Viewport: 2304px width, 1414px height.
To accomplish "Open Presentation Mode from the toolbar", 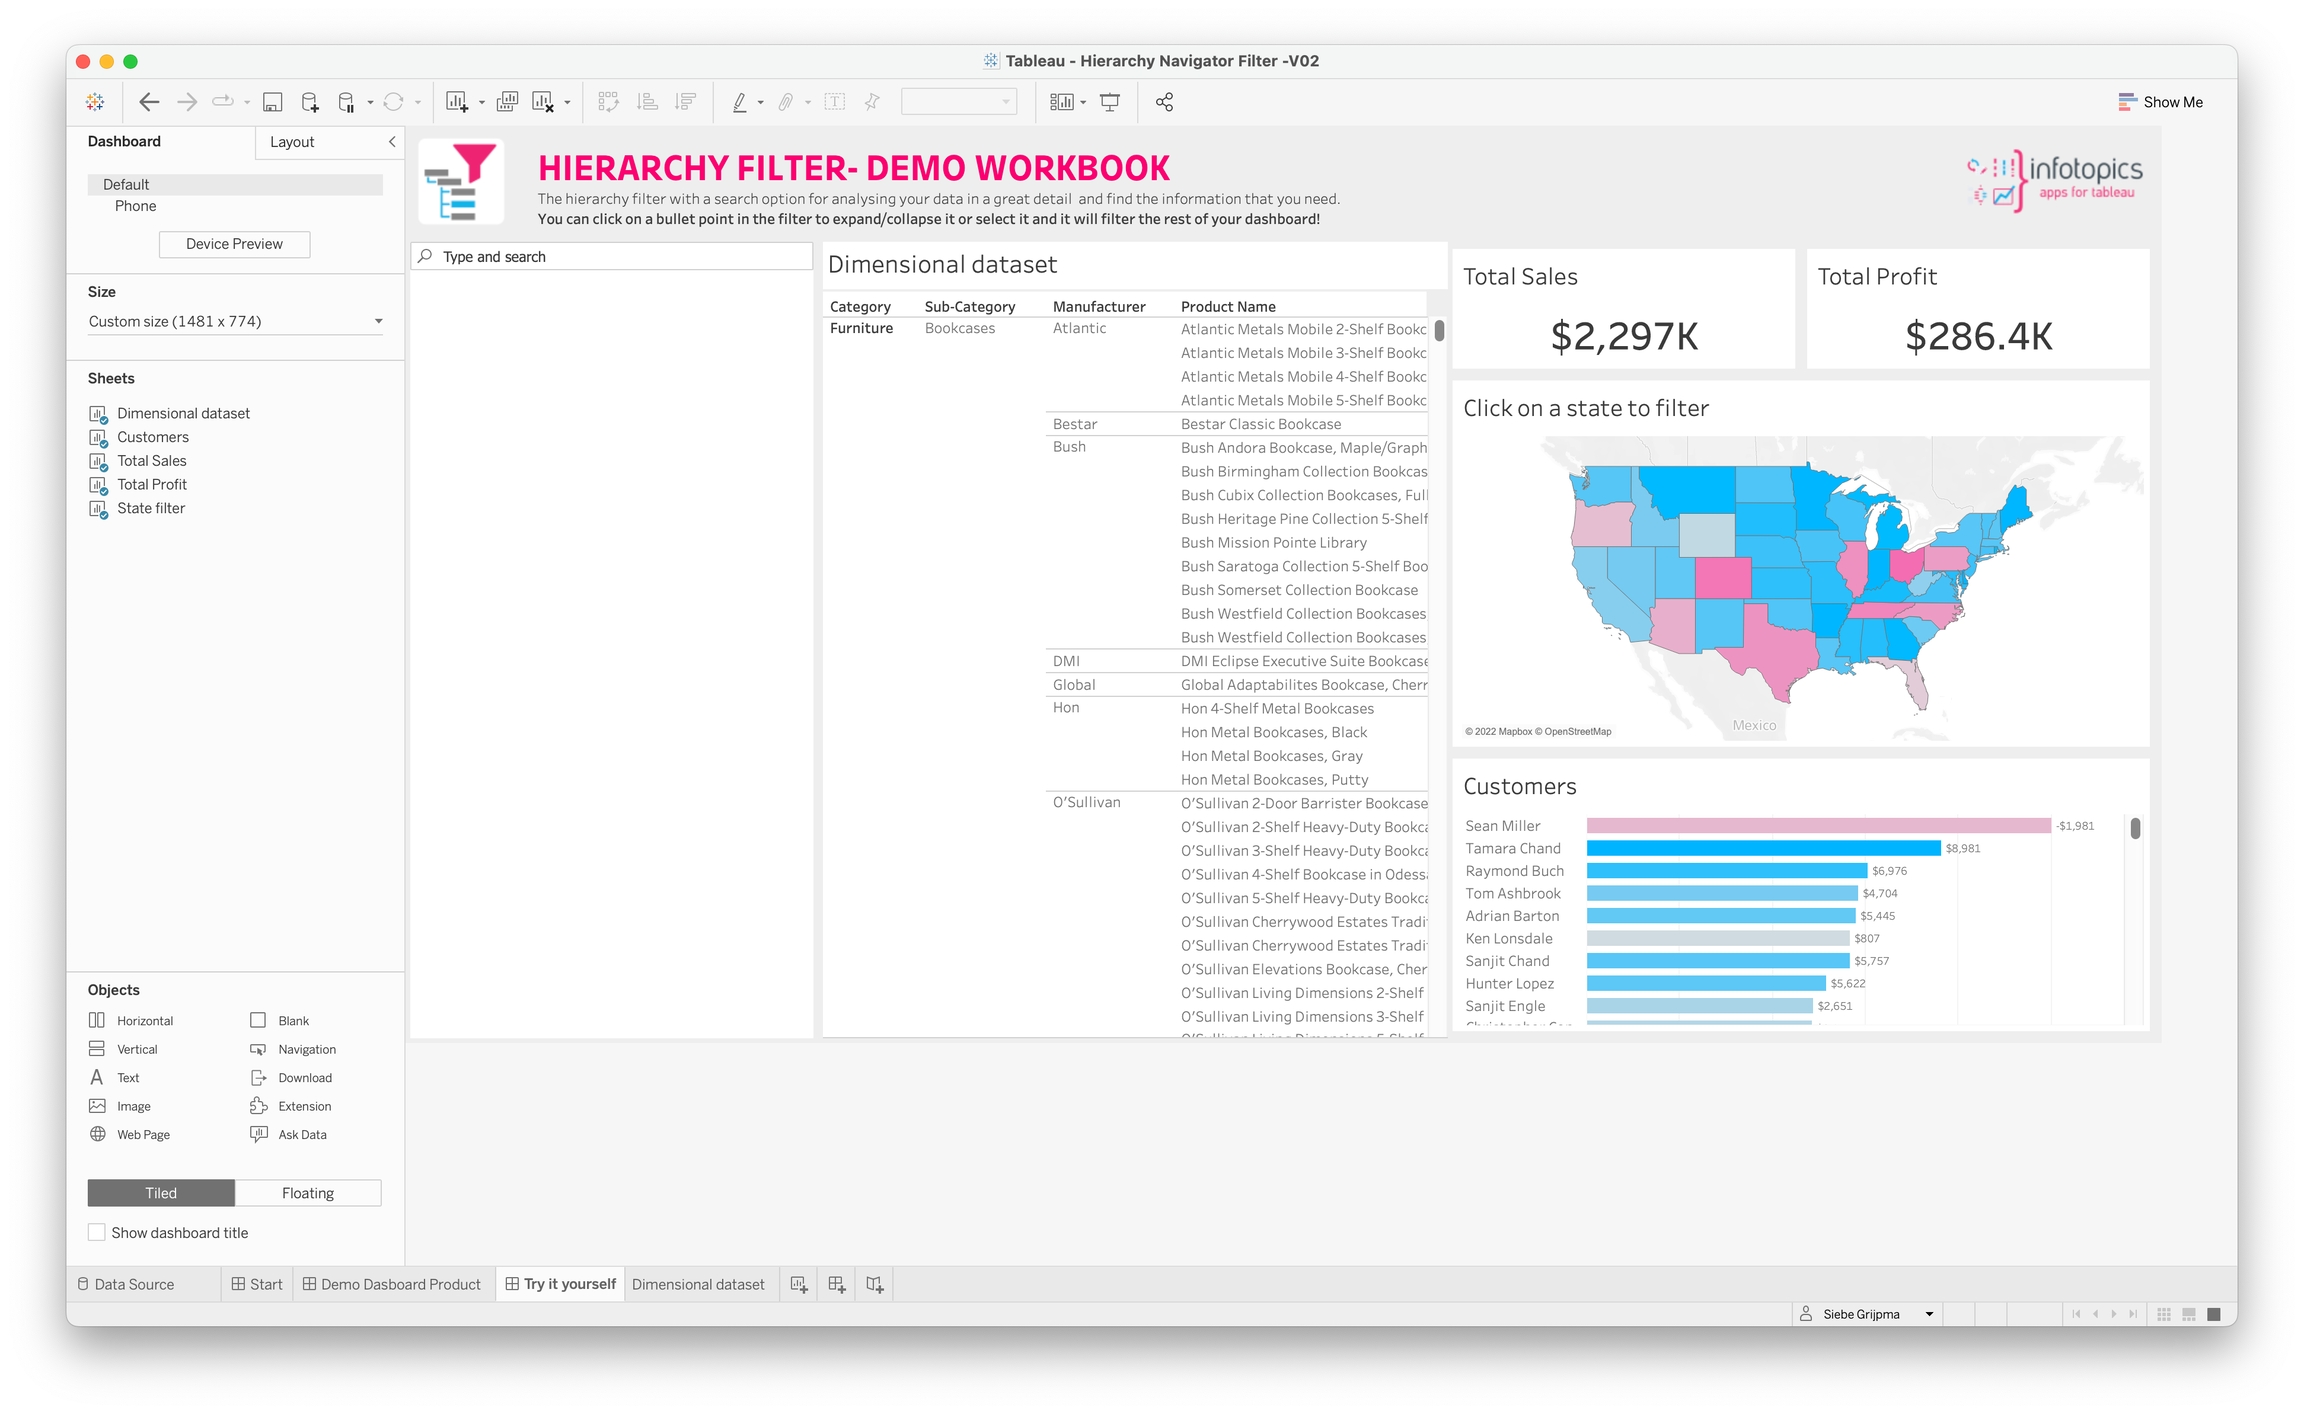I will pos(1110,102).
